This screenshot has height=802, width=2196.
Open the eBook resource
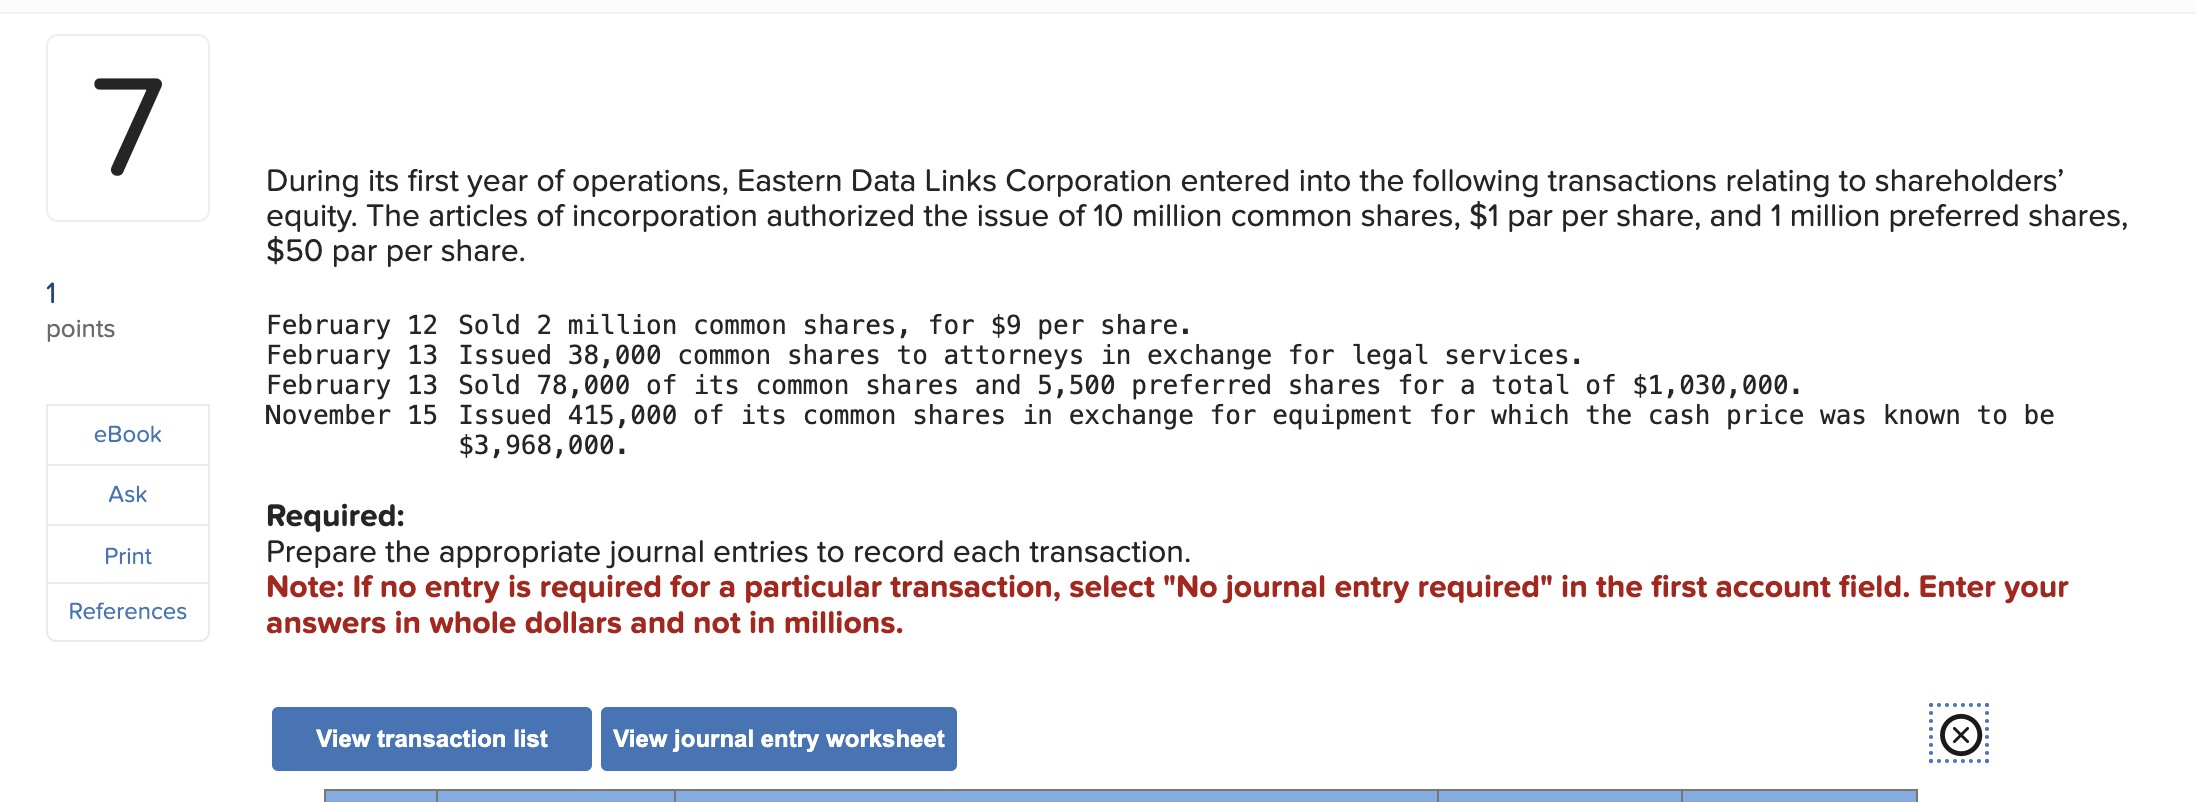click(127, 434)
